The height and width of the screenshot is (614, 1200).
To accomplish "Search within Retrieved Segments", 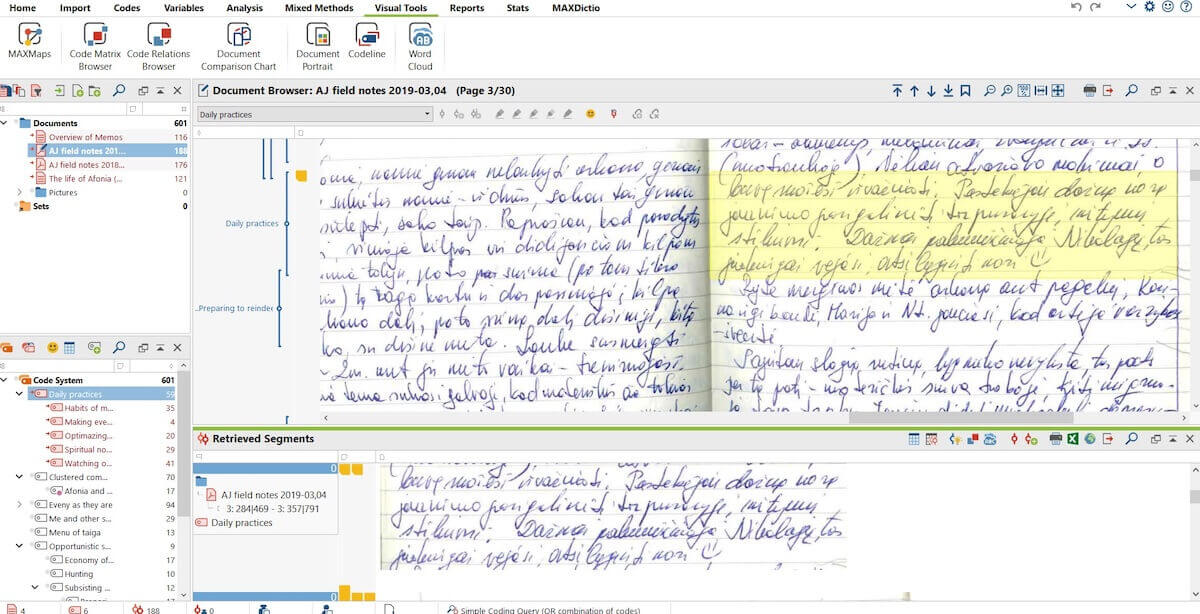I will (1131, 439).
